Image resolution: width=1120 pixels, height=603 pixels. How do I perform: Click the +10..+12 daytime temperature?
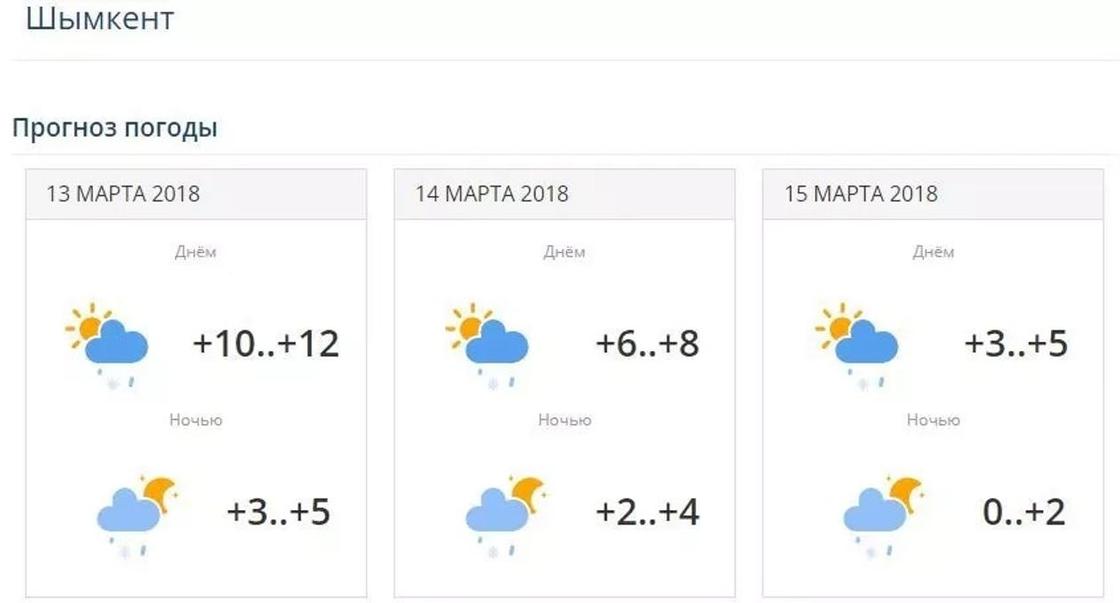click(x=266, y=344)
